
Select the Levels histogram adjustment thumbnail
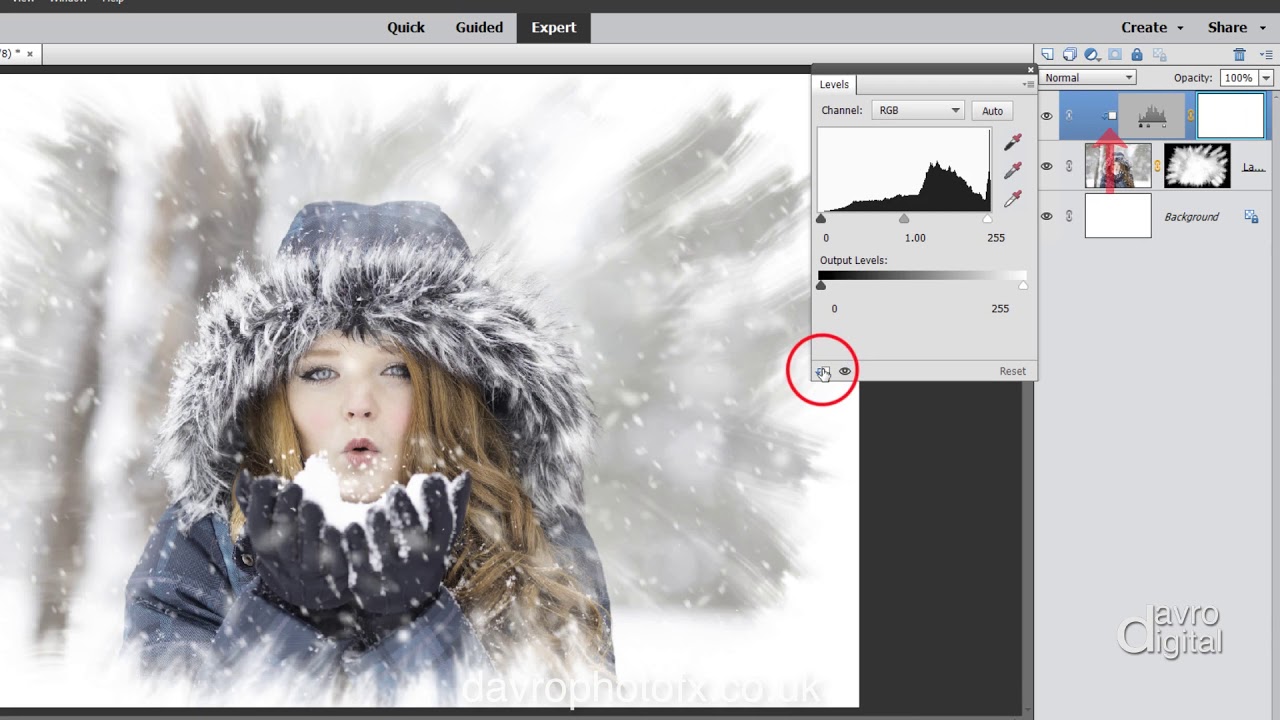1151,116
